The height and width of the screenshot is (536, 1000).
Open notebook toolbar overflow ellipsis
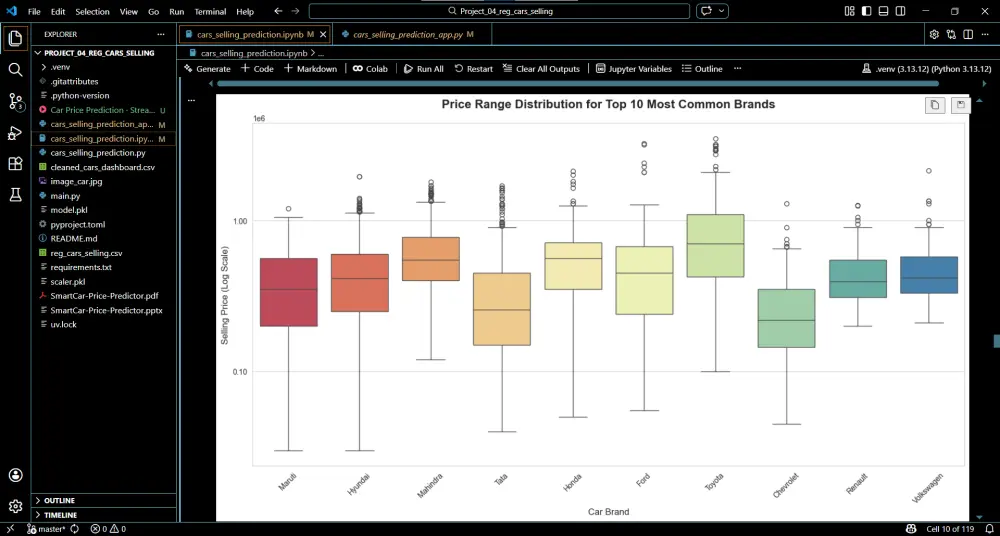(737, 68)
